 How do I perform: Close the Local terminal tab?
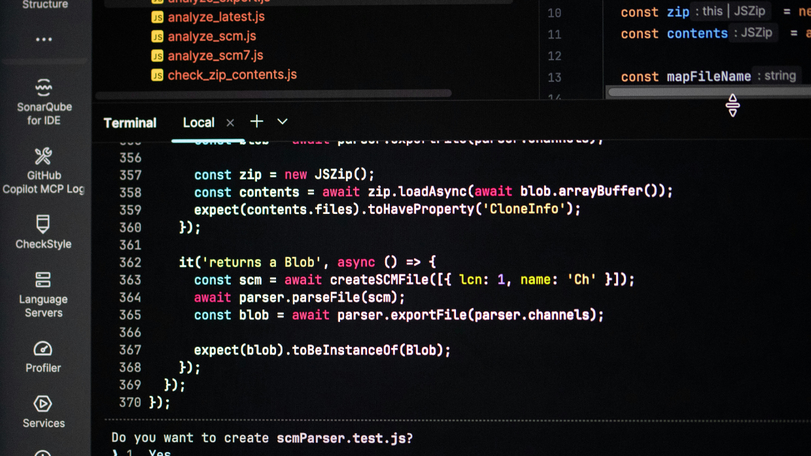(230, 123)
